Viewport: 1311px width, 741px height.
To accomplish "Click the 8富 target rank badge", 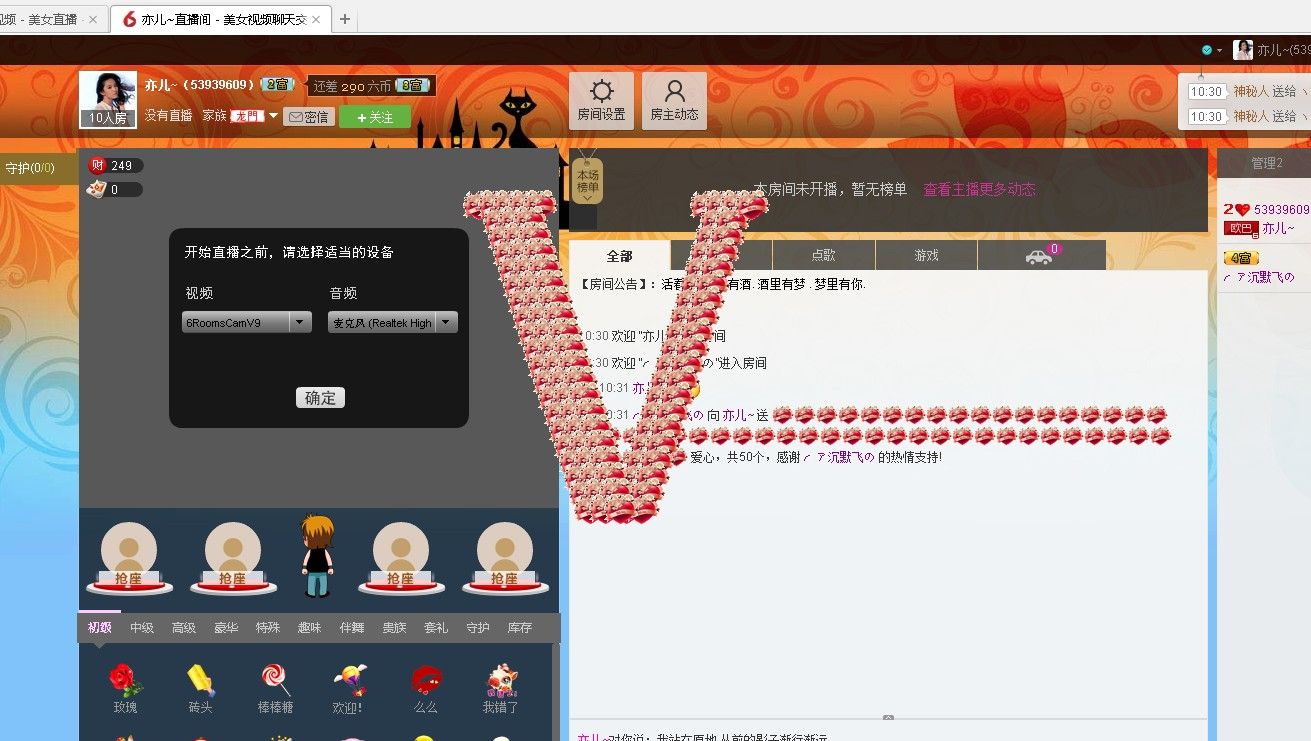I will click(413, 86).
